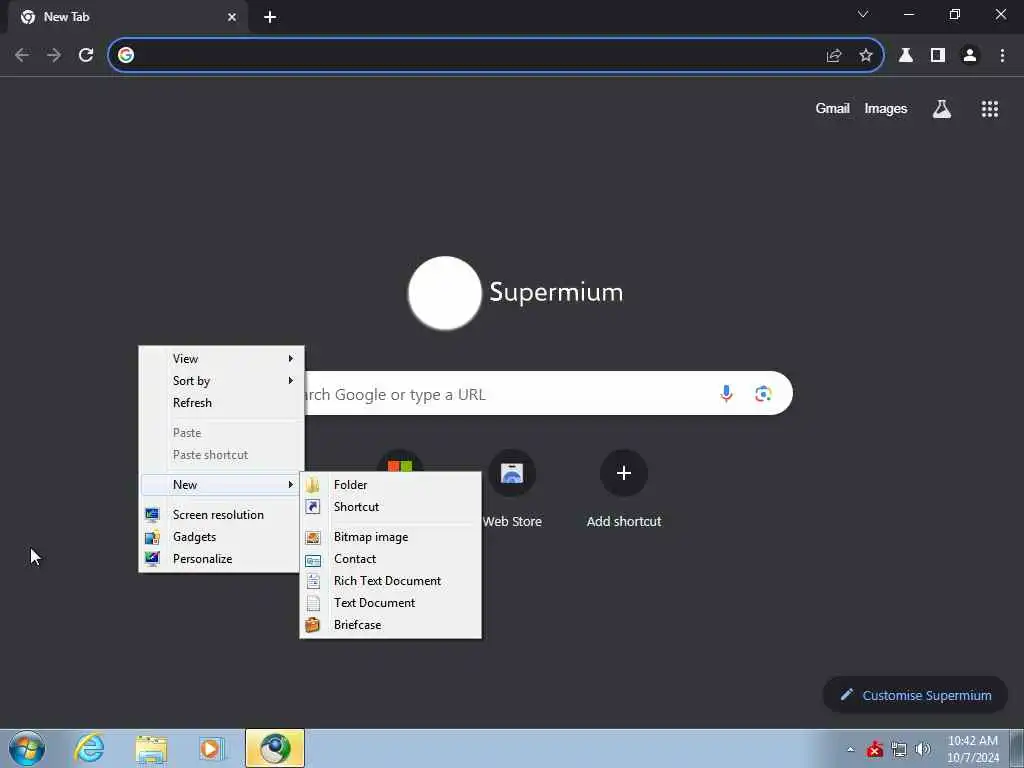Click the Supermium taskbar button
This screenshot has width=1024, height=768.
click(275, 748)
